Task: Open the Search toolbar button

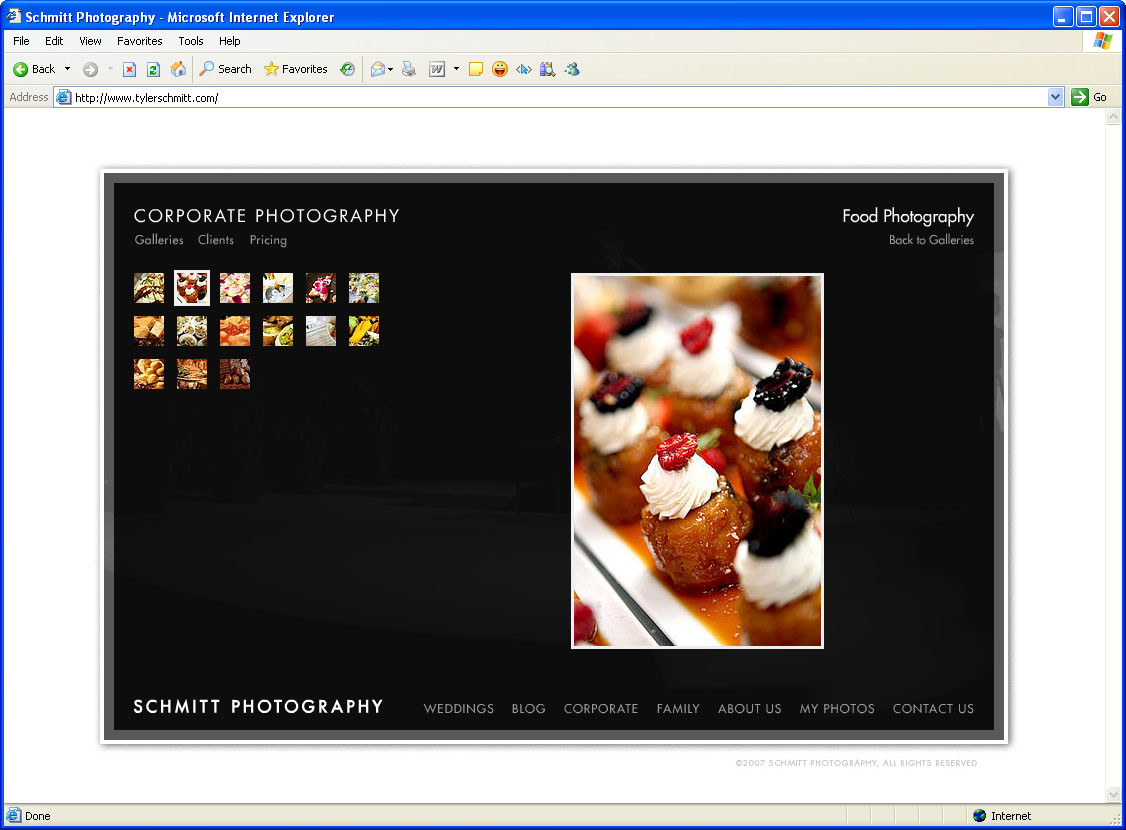Action: pyautogui.click(x=225, y=69)
